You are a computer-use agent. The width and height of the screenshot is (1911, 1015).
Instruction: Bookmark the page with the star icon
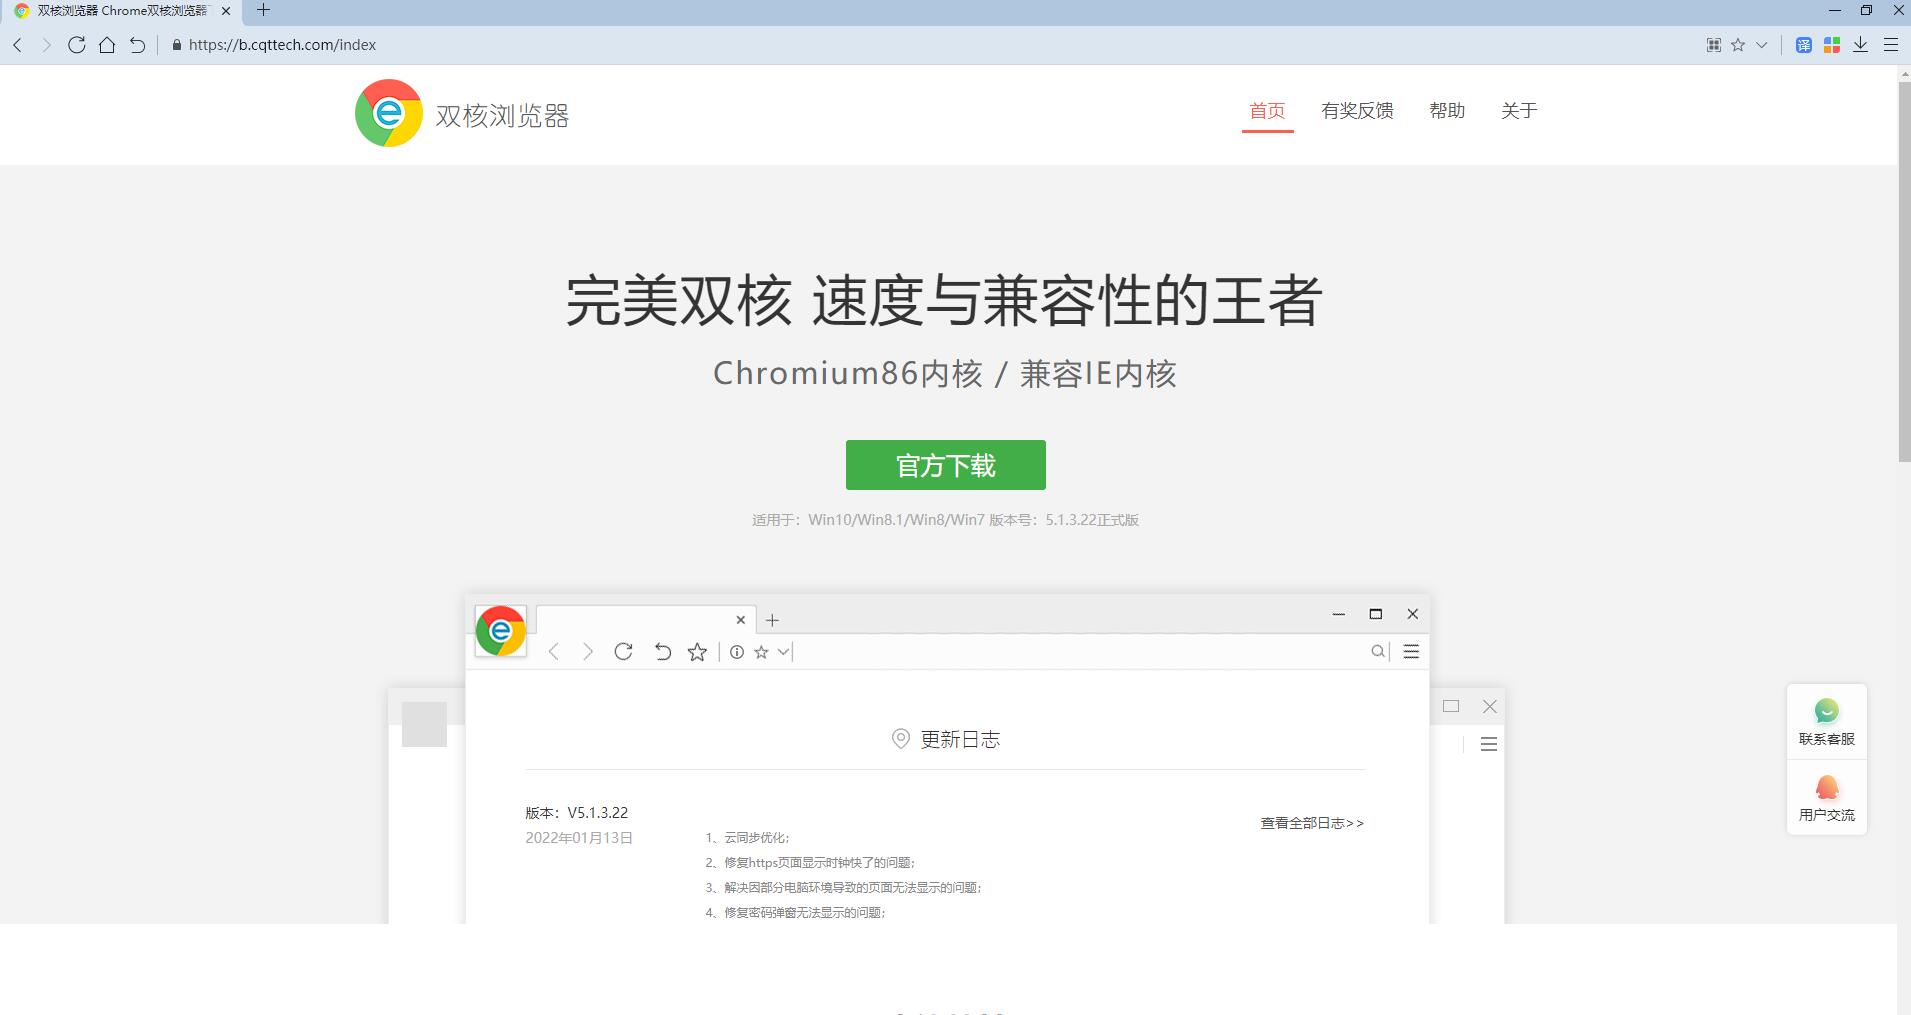pyautogui.click(x=1737, y=45)
